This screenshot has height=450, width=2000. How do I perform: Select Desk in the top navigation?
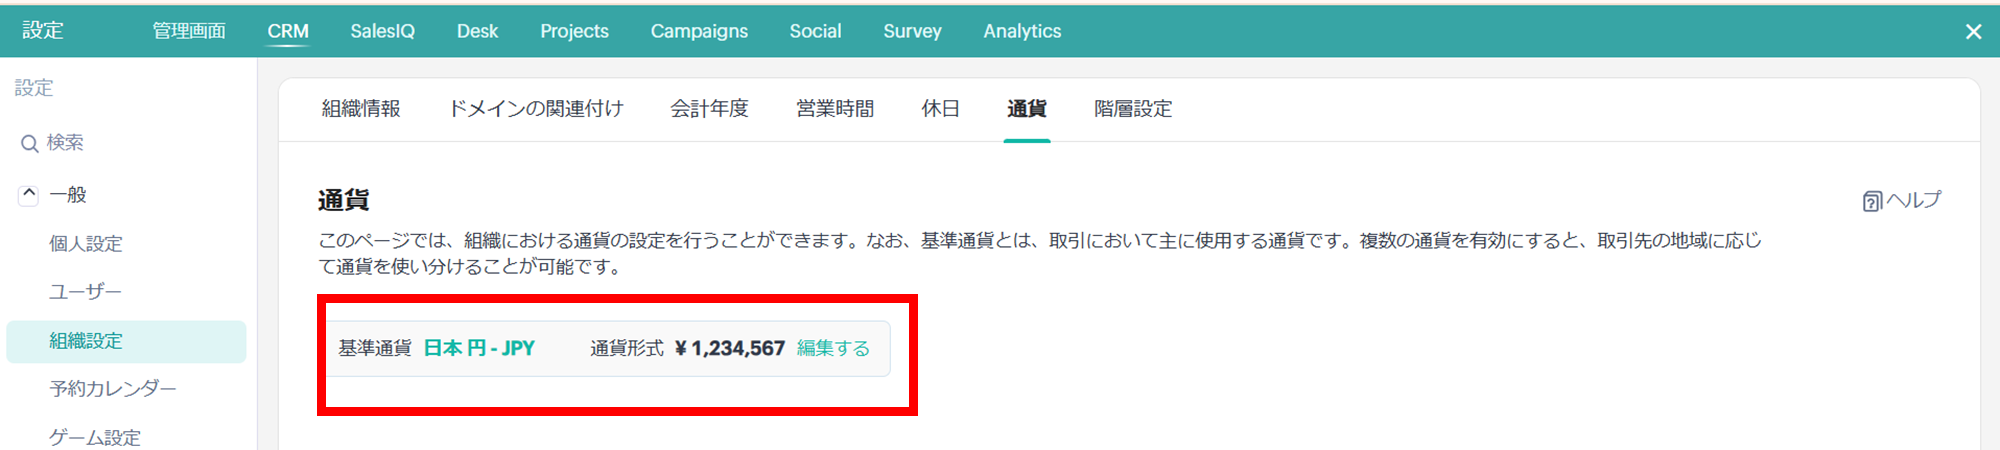tap(477, 31)
